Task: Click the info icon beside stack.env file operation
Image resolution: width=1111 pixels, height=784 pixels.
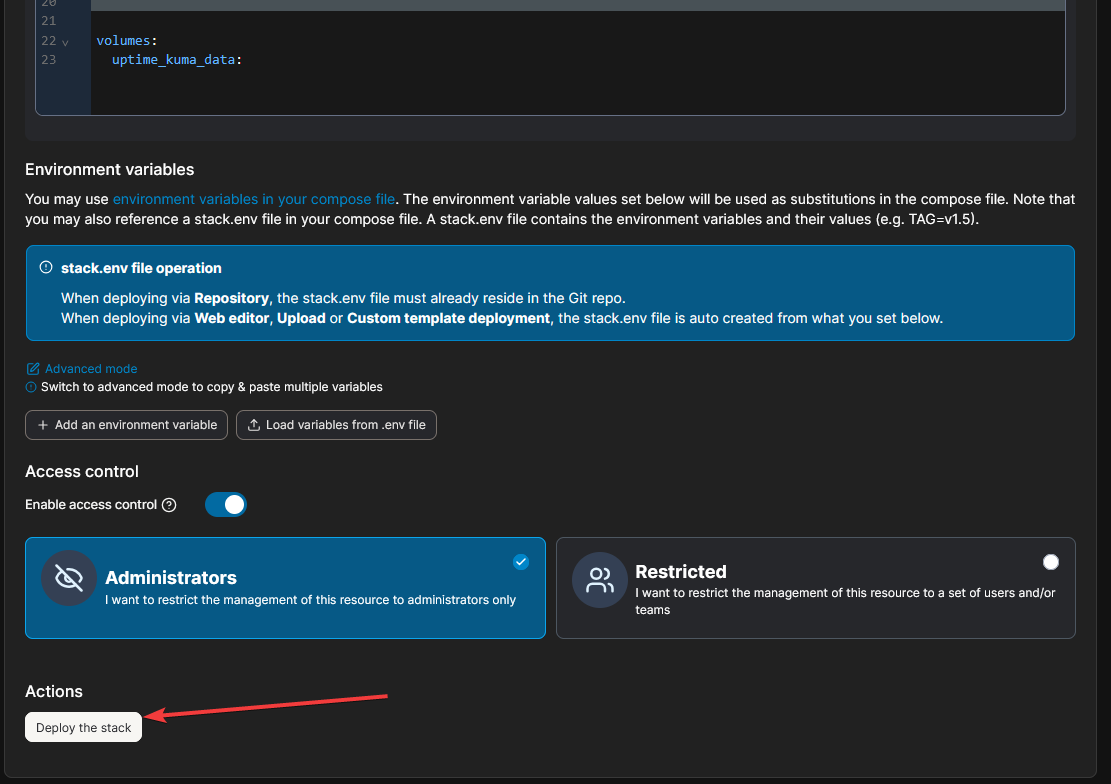Action: (x=45, y=268)
